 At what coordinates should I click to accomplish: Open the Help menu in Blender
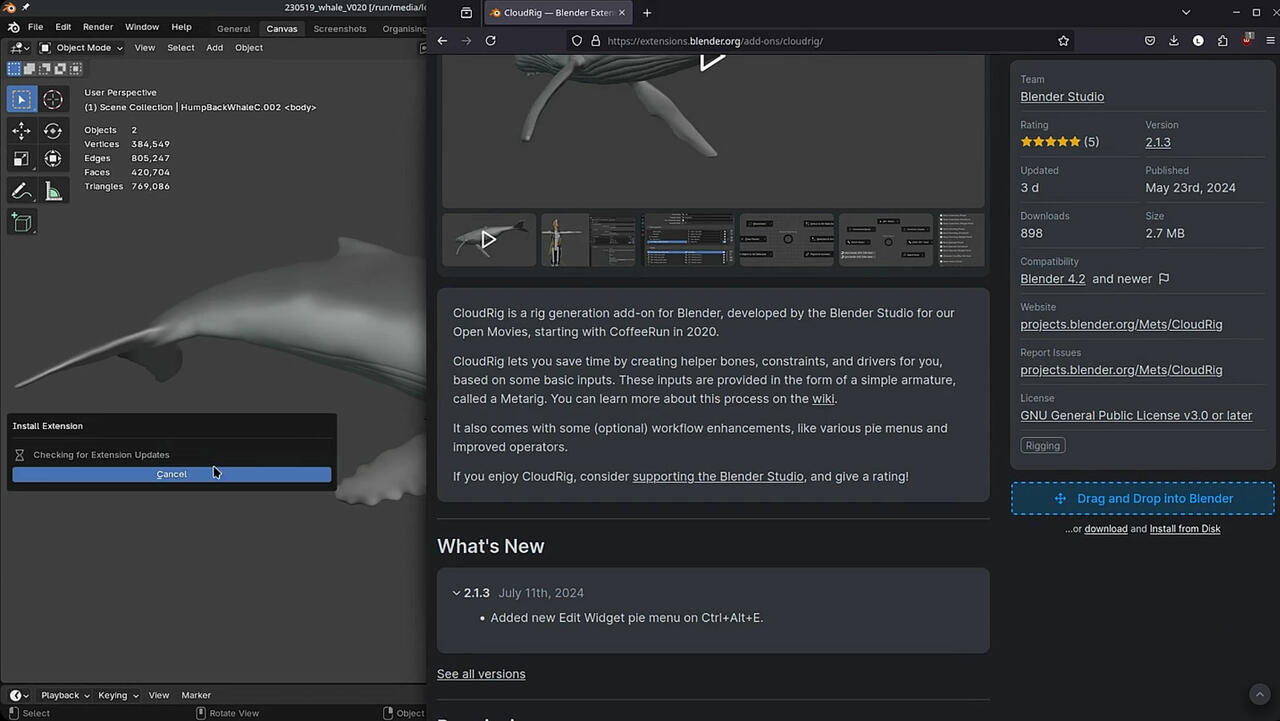181,27
